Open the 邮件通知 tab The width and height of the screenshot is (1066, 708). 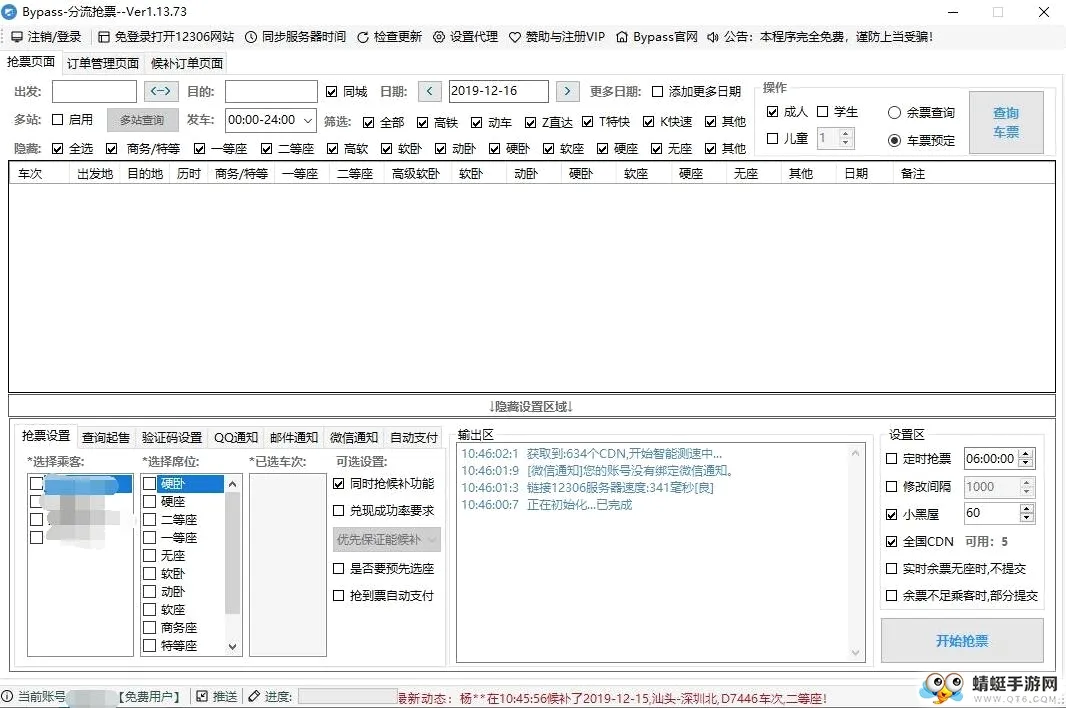(294, 437)
